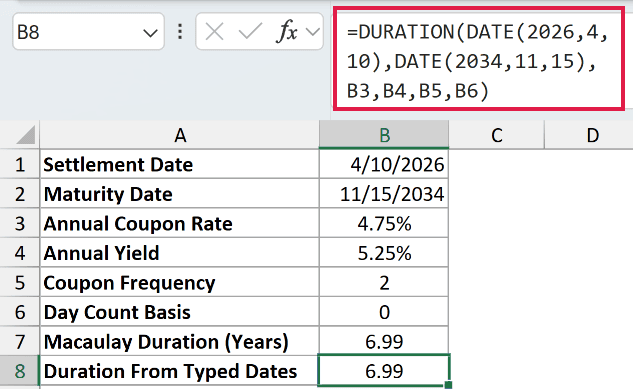Select row 1 header
The width and height of the screenshot is (633, 389).
point(19,164)
